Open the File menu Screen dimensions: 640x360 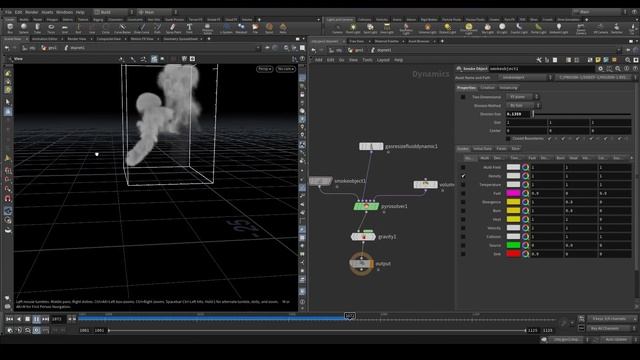tap(8, 12)
